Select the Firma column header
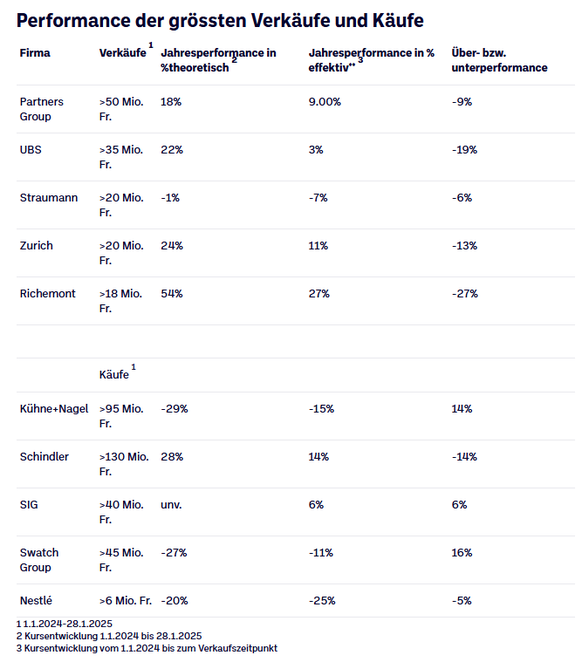 point(35,53)
